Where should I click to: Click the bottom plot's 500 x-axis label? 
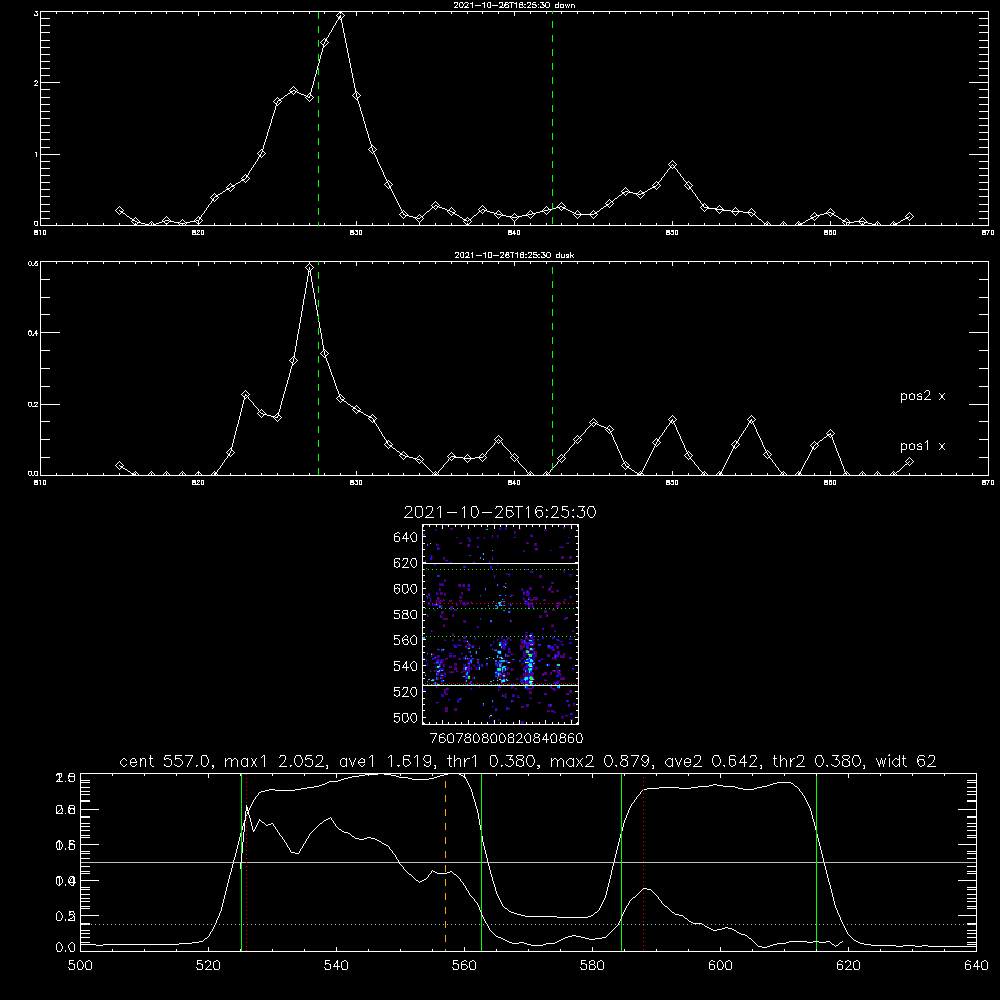(x=80, y=965)
